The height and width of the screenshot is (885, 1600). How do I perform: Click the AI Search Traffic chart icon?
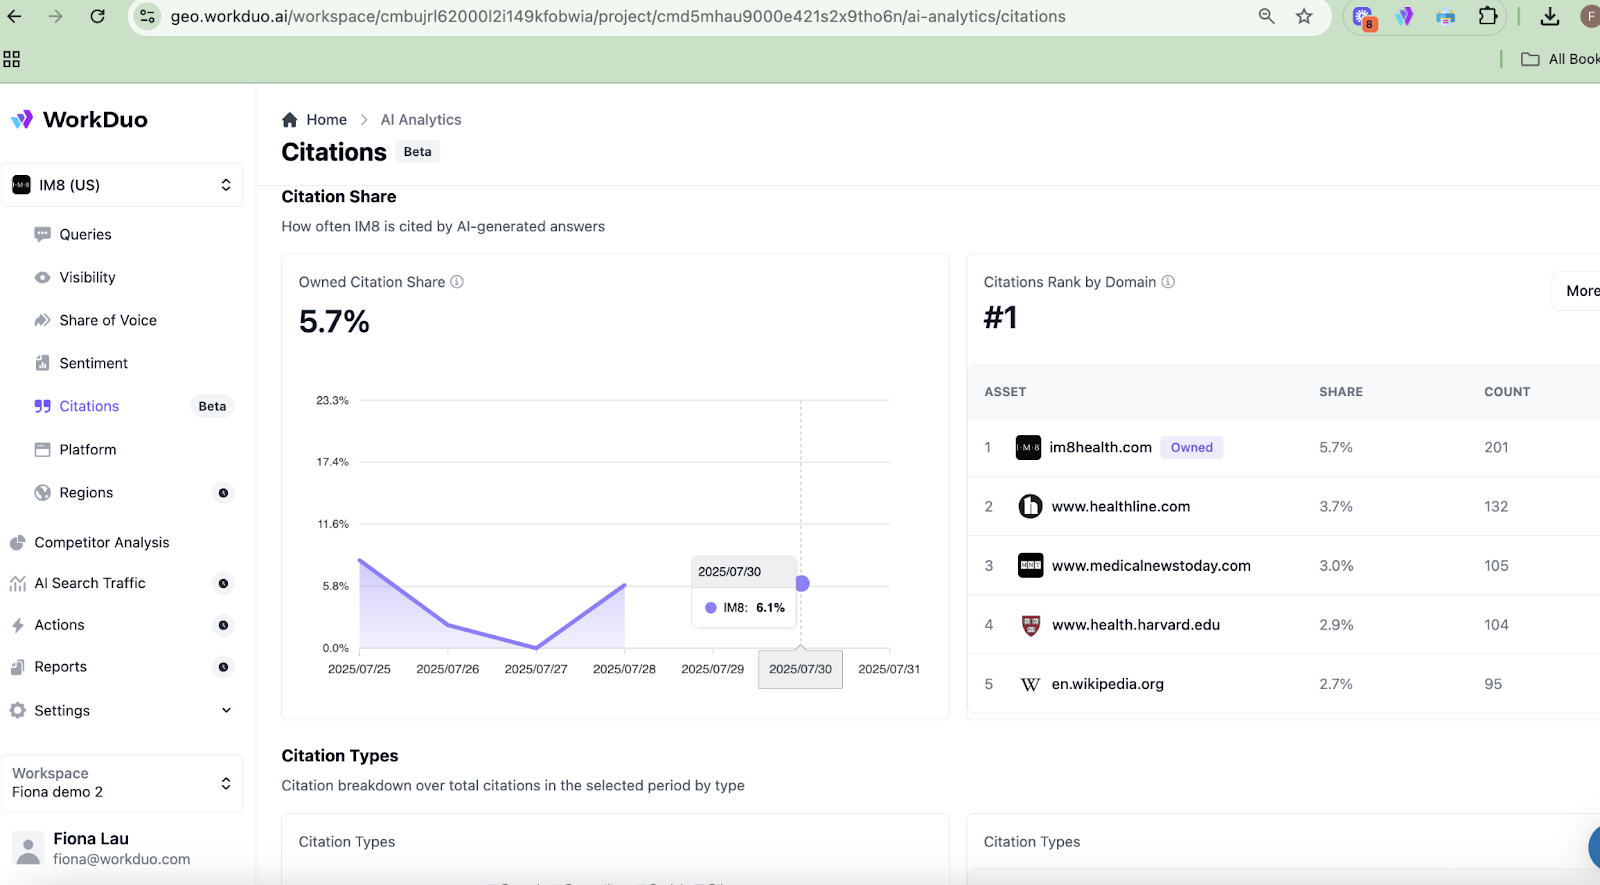(17, 583)
